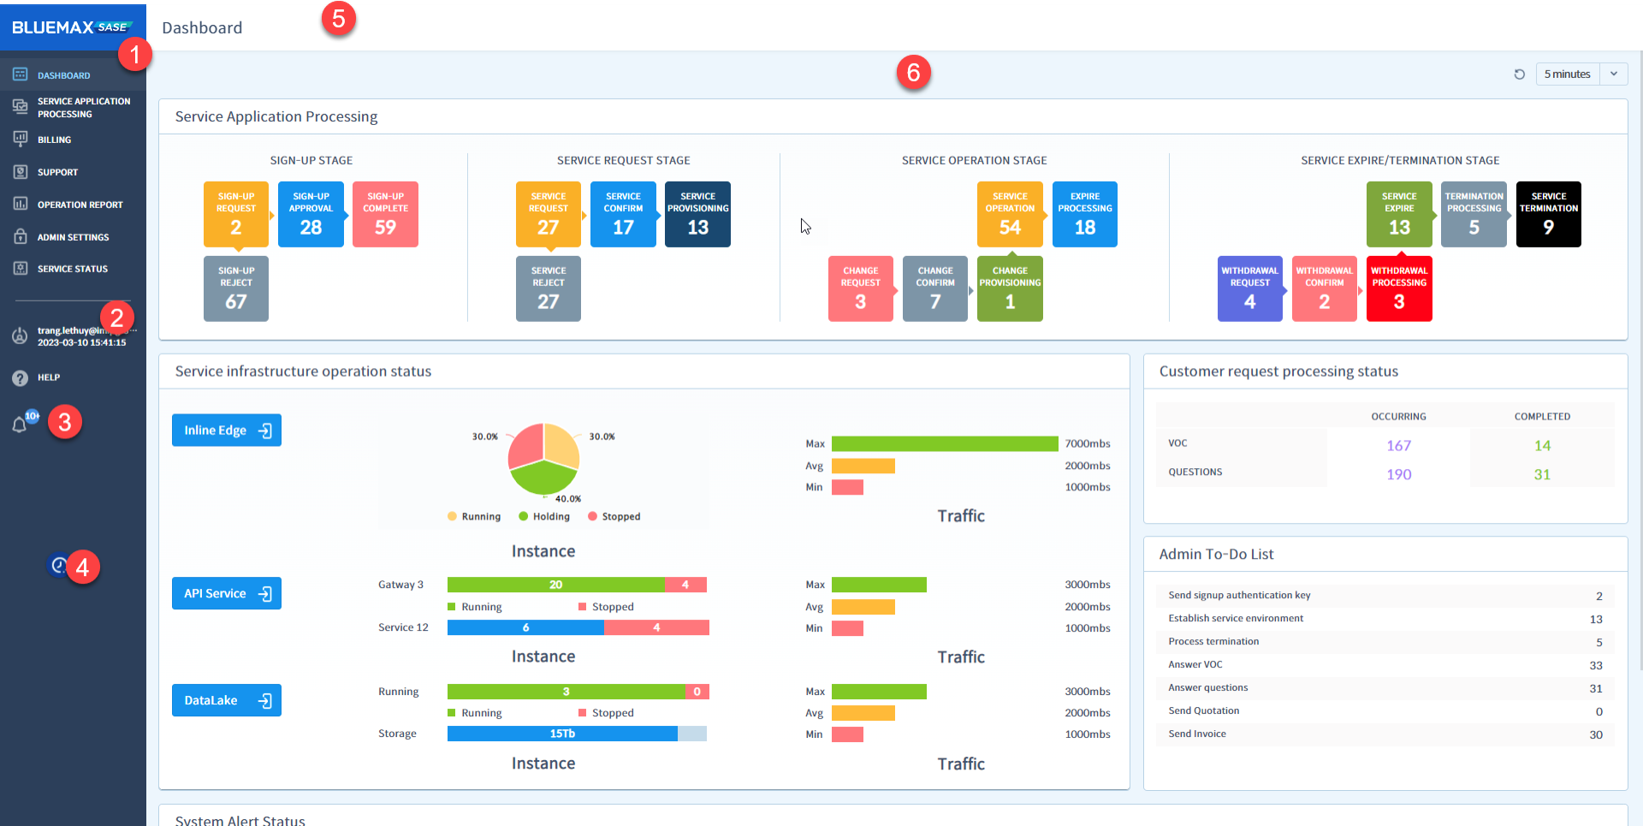Click the Sign-Up Request 2 tile

236,214
